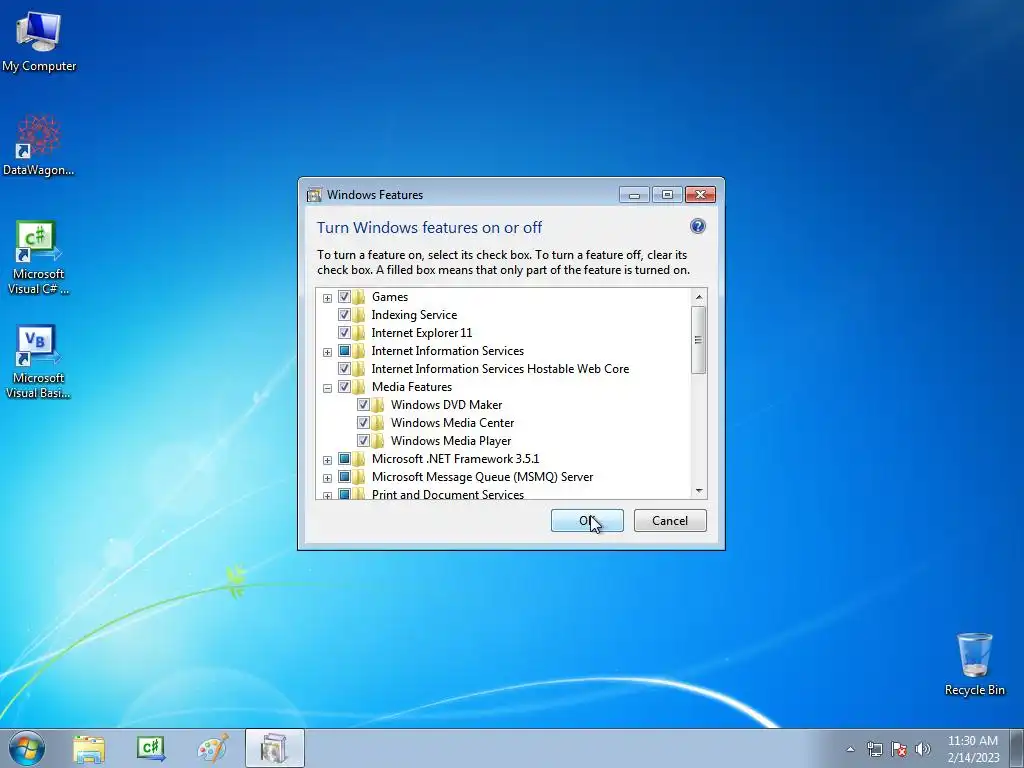Open the My Computer desktop icon
The height and width of the screenshot is (768, 1024).
point(39,41)
